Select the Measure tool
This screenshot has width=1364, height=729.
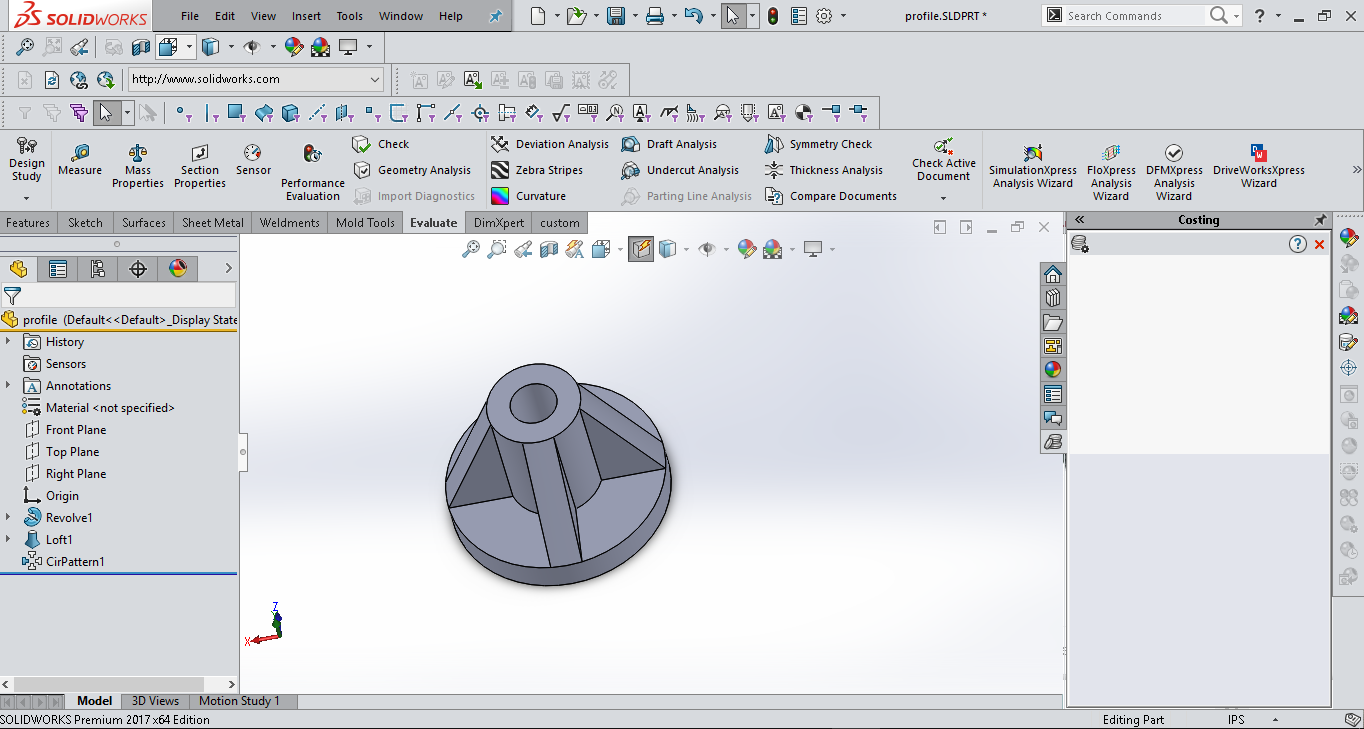tap(80, 161)
